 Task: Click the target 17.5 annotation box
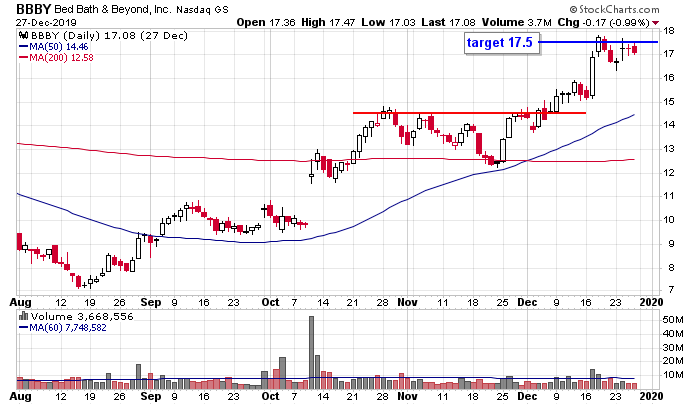click(501, 43)
